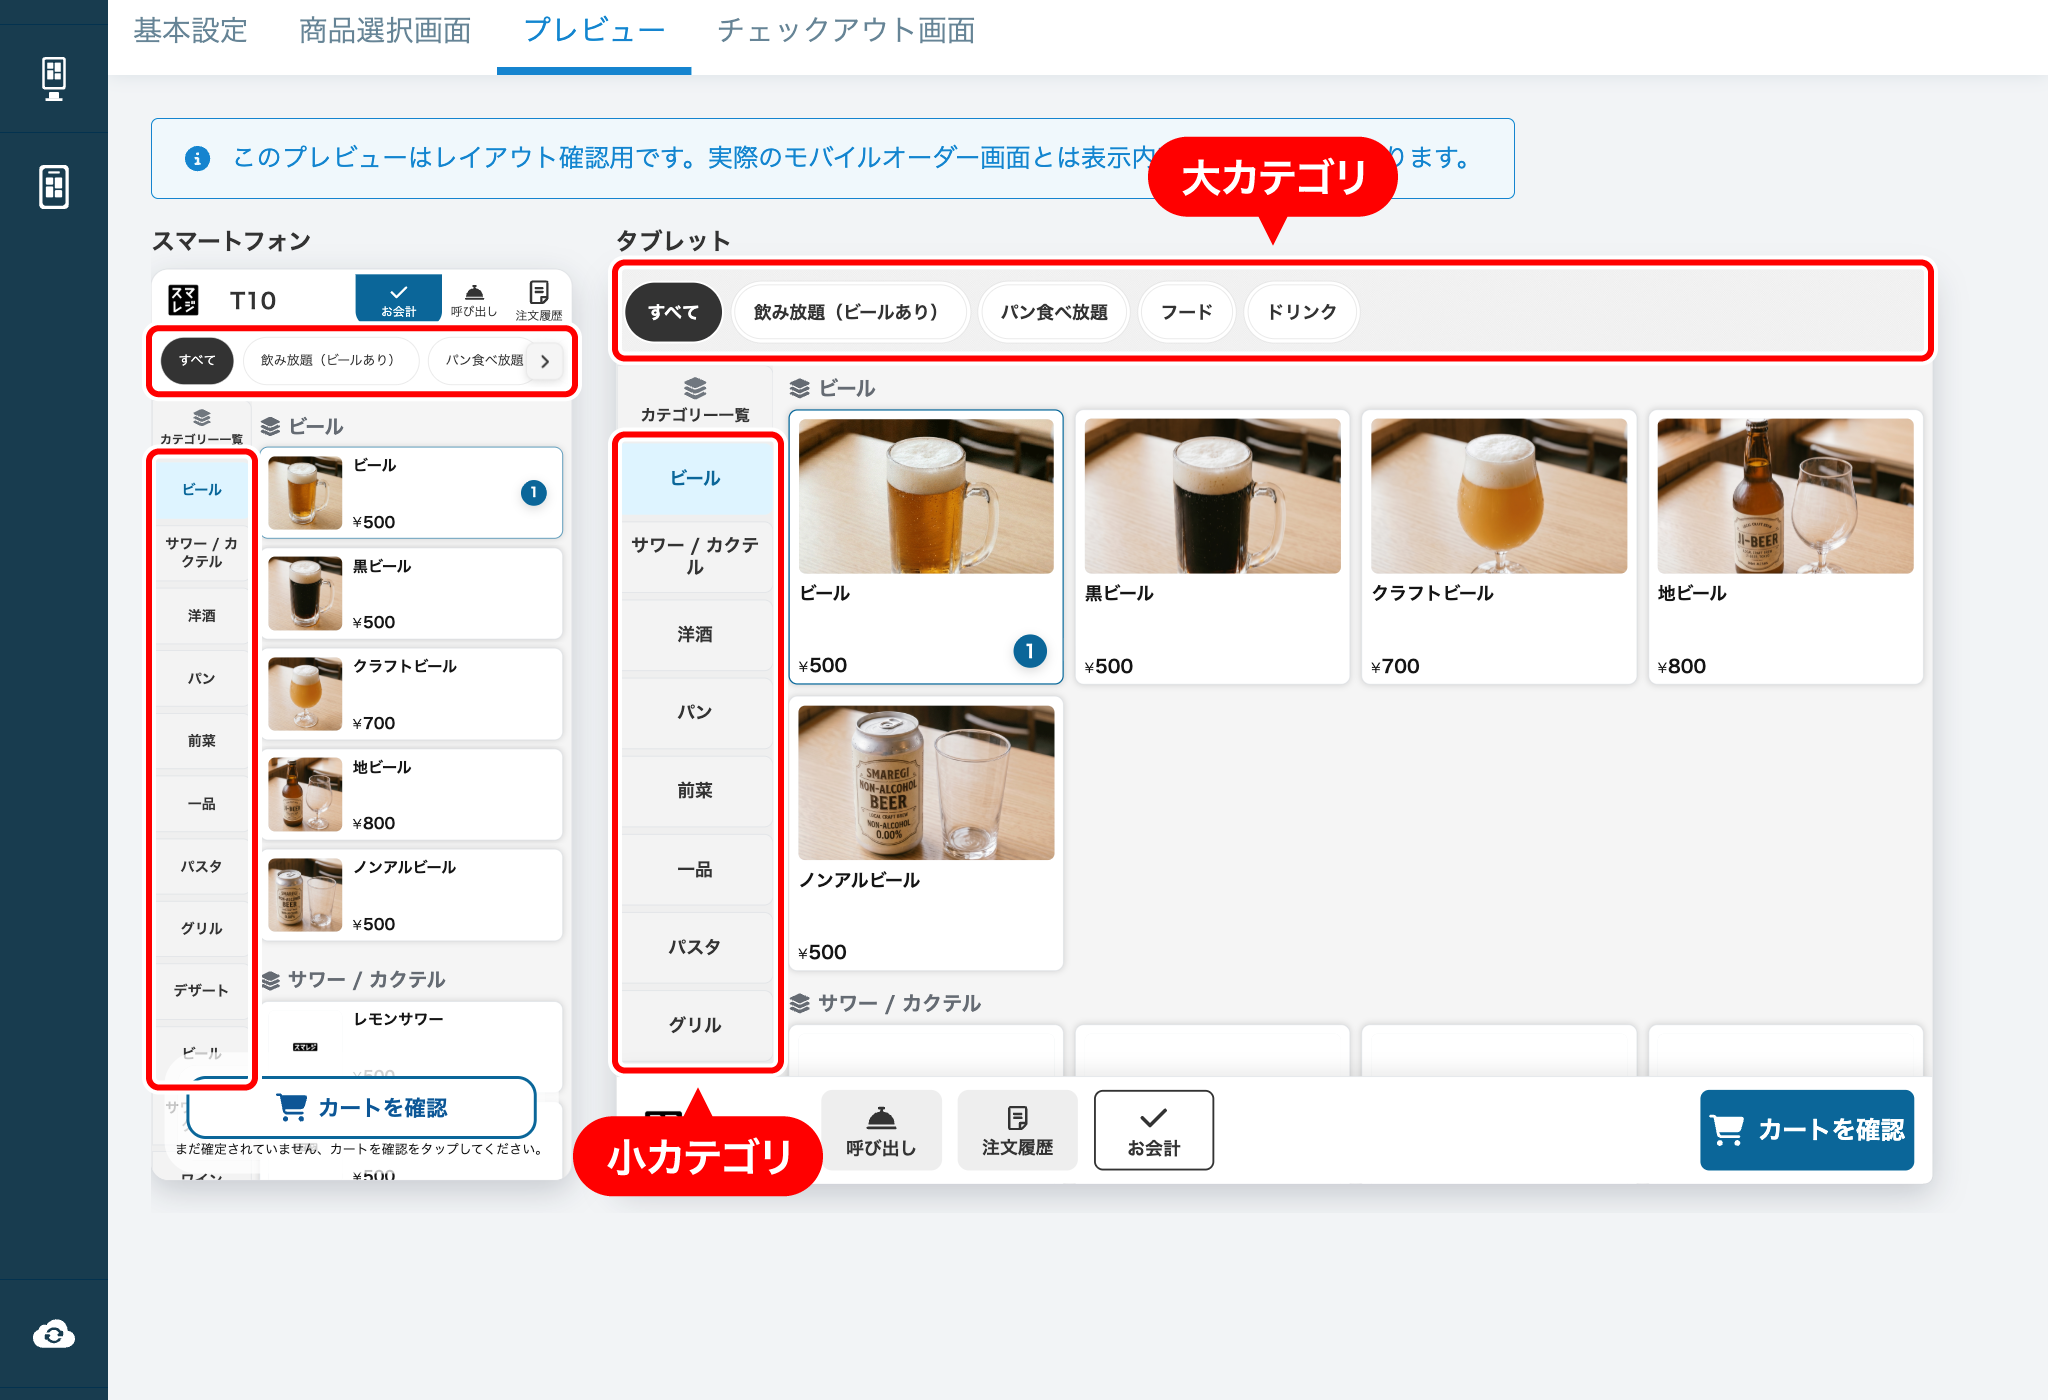This screenshot has width=2048, height=1400.
Task: Choose tablet 前菜 subcategory
Action: pos(696,790)
